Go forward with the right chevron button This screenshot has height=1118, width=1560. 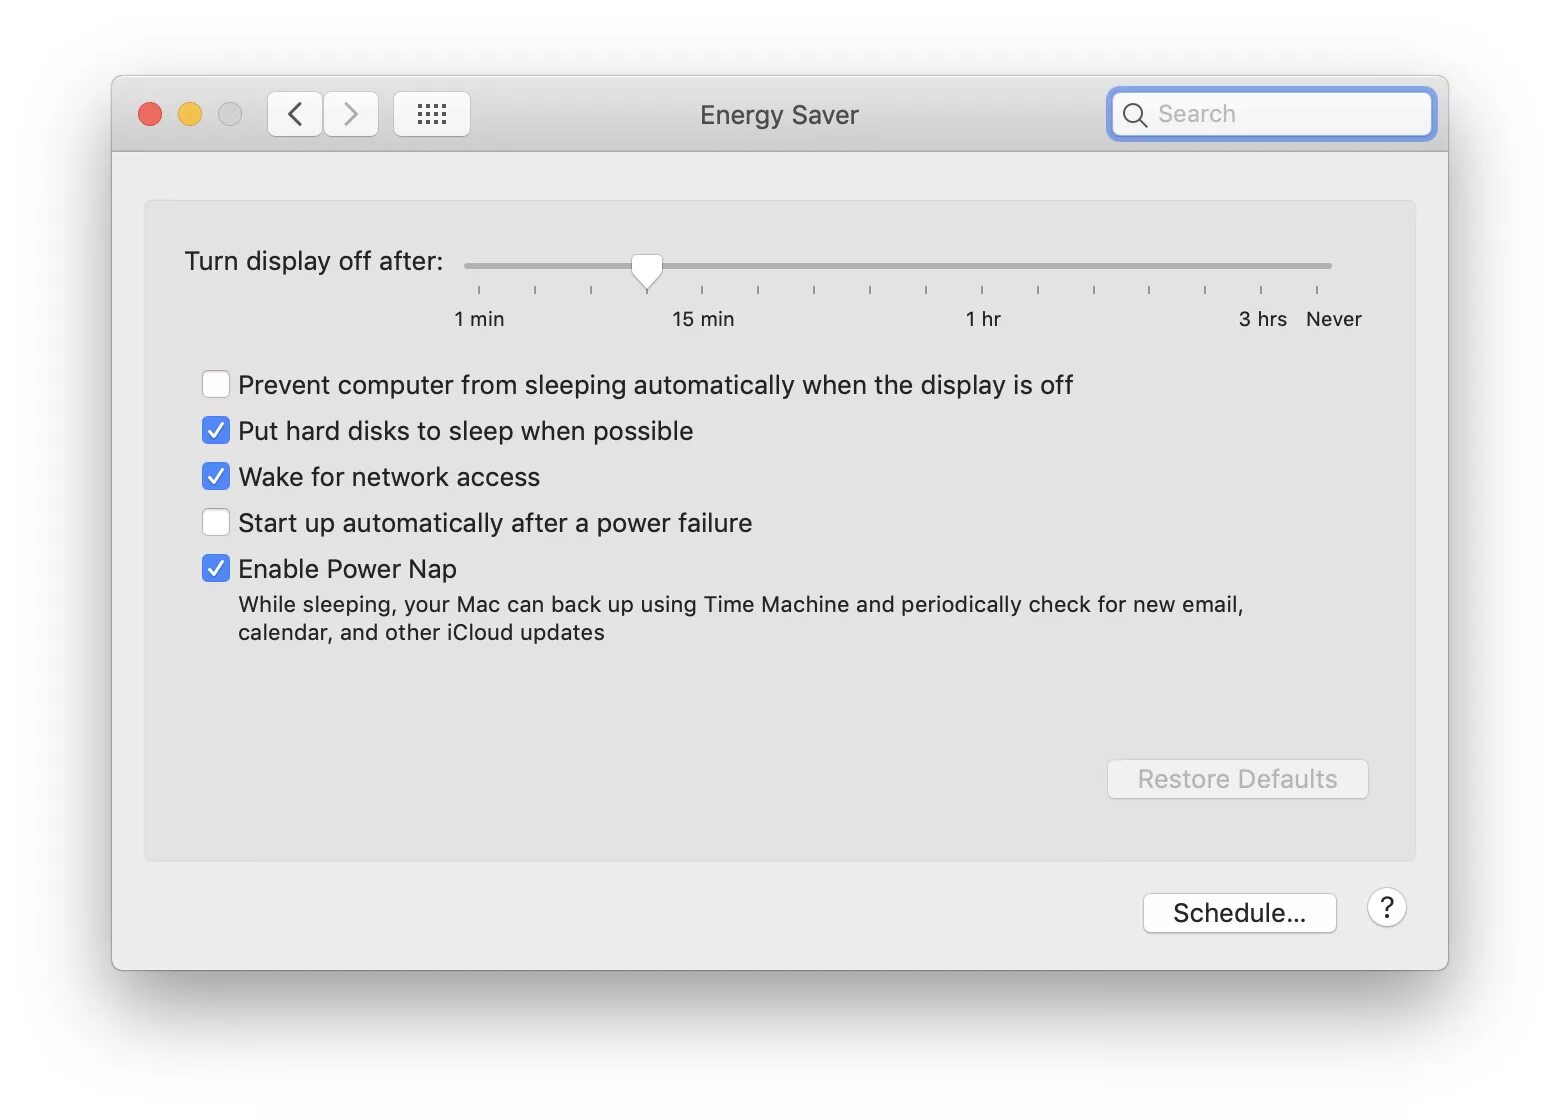351,114
